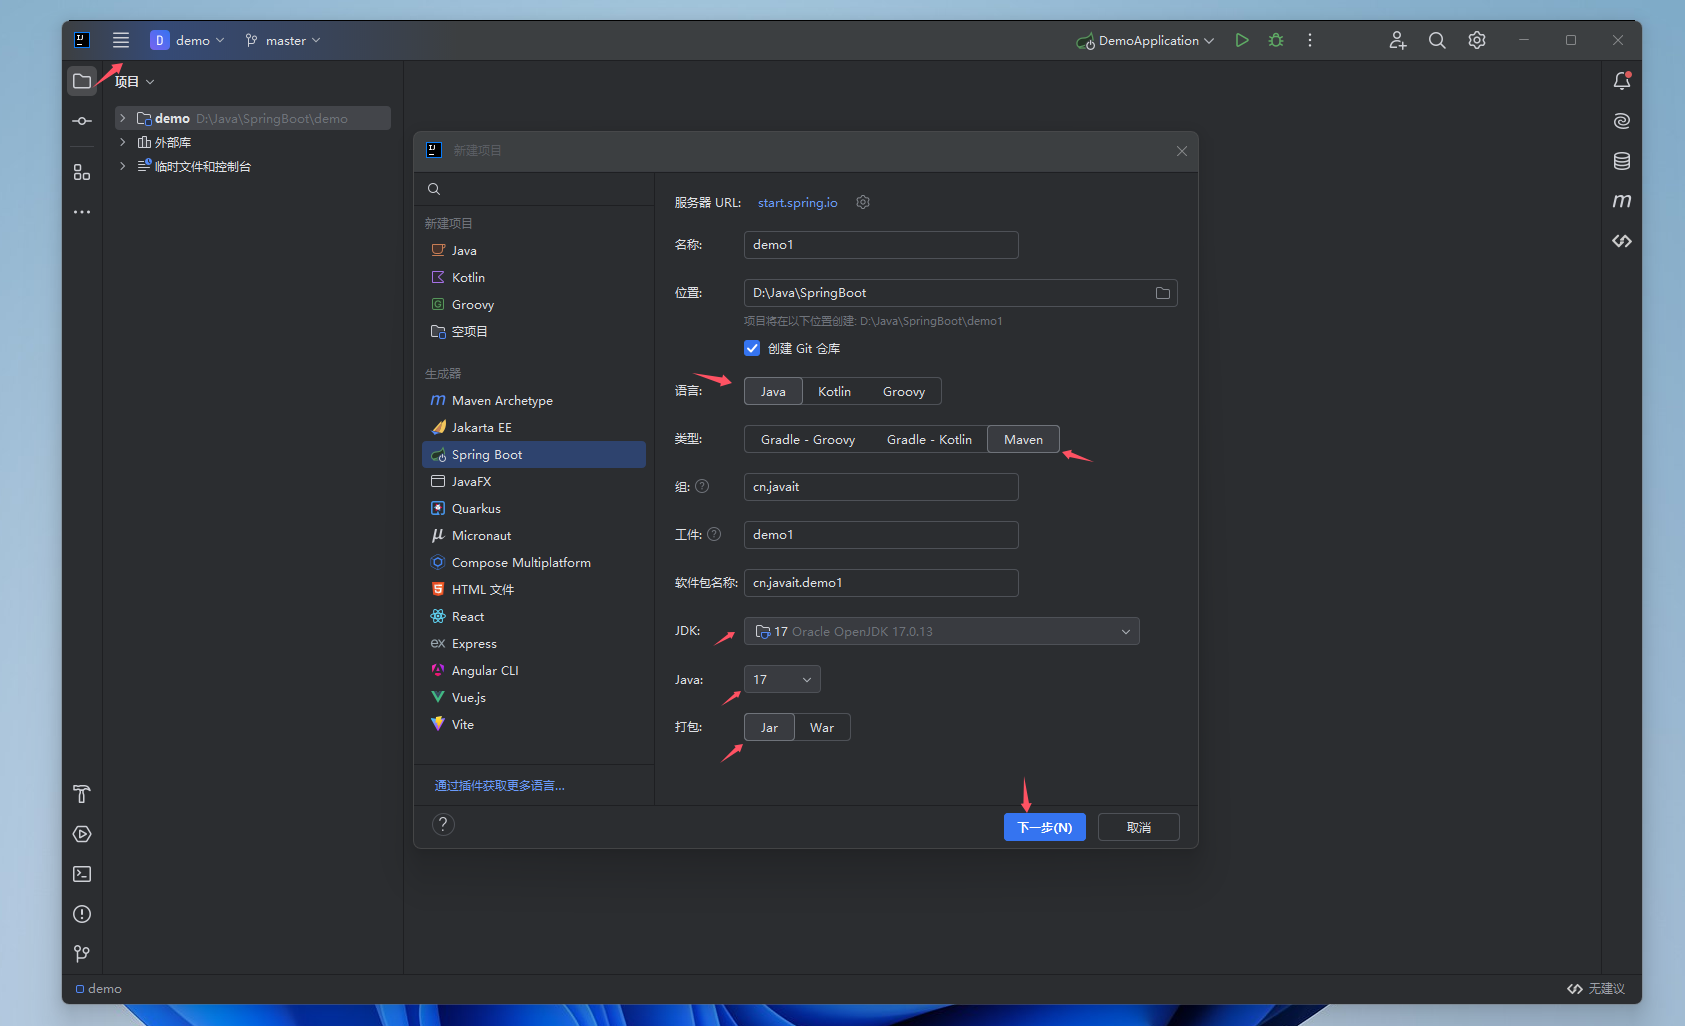Open the Terminal tool window
This screenshot has width=1685, height=1026.
click(82, 874)
